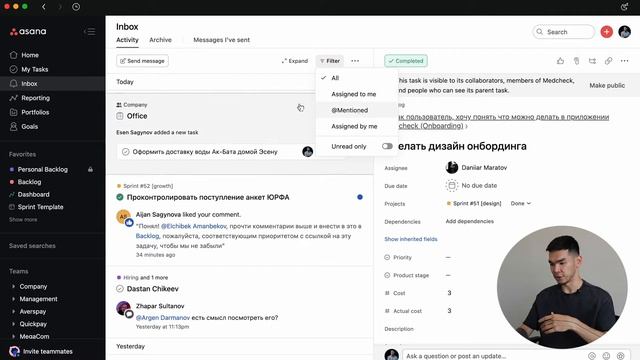
Task: Open Home in sidebar
Action: (x=30, y=55)
